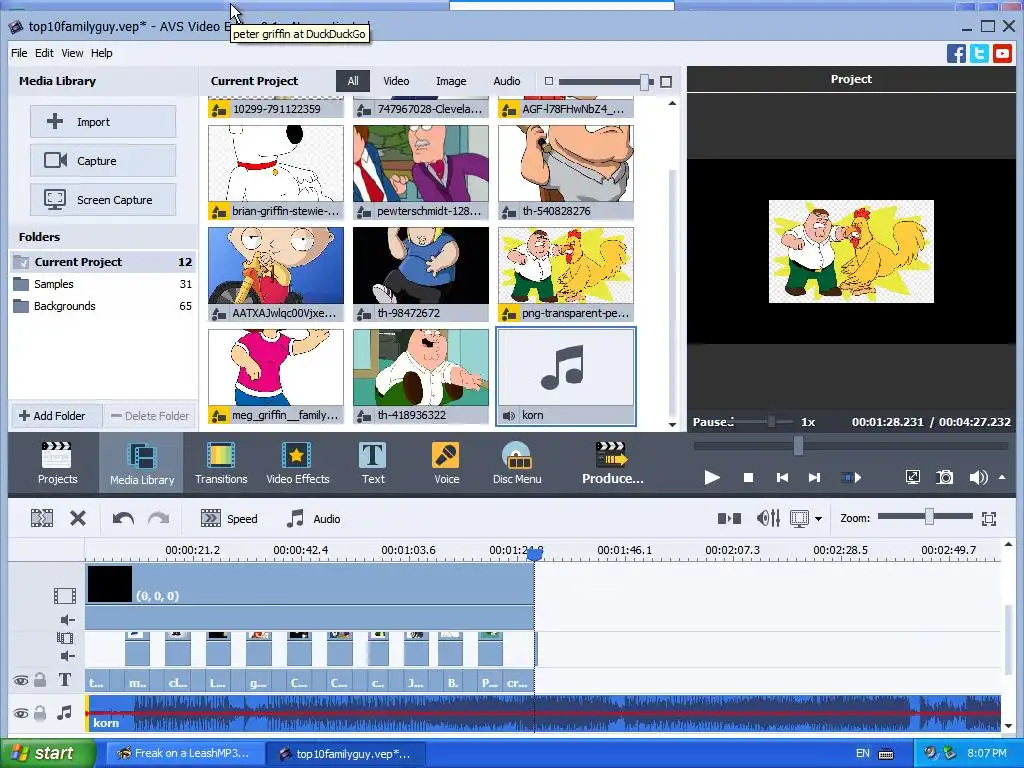This screenshot has width=1024, height=768.
Task: Open the Projects section
Action: pos(57,463)
